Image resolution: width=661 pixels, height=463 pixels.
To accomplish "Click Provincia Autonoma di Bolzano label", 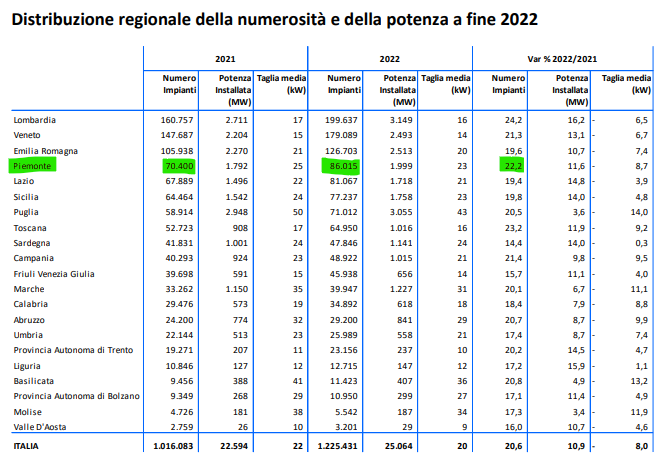I will (x=76, y=396).
